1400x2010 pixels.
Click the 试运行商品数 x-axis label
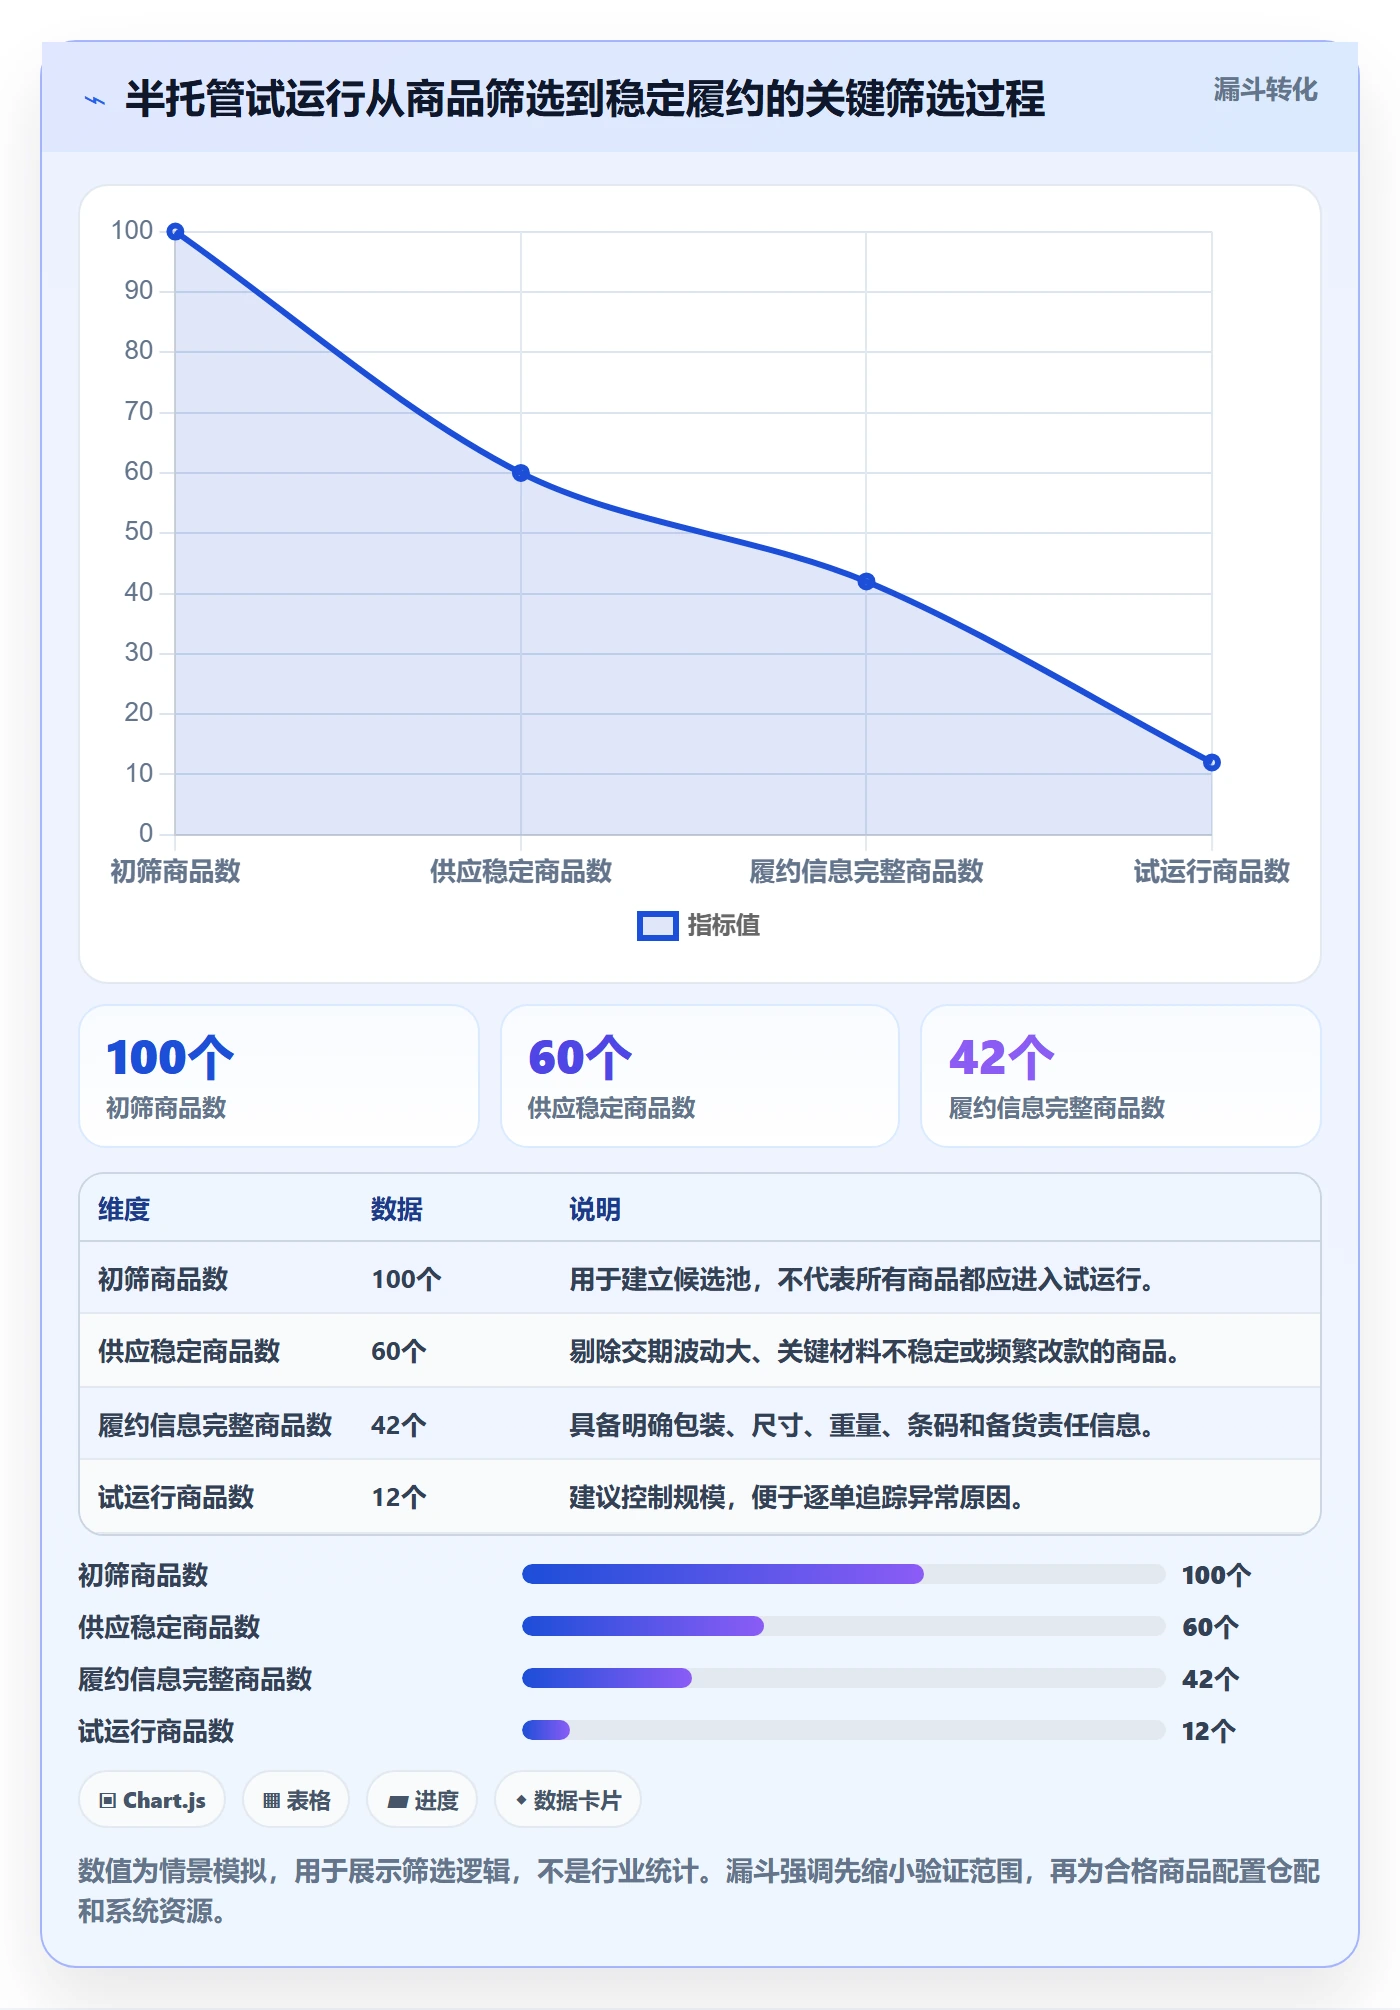pyautogui.click(x=1212, y=872)
